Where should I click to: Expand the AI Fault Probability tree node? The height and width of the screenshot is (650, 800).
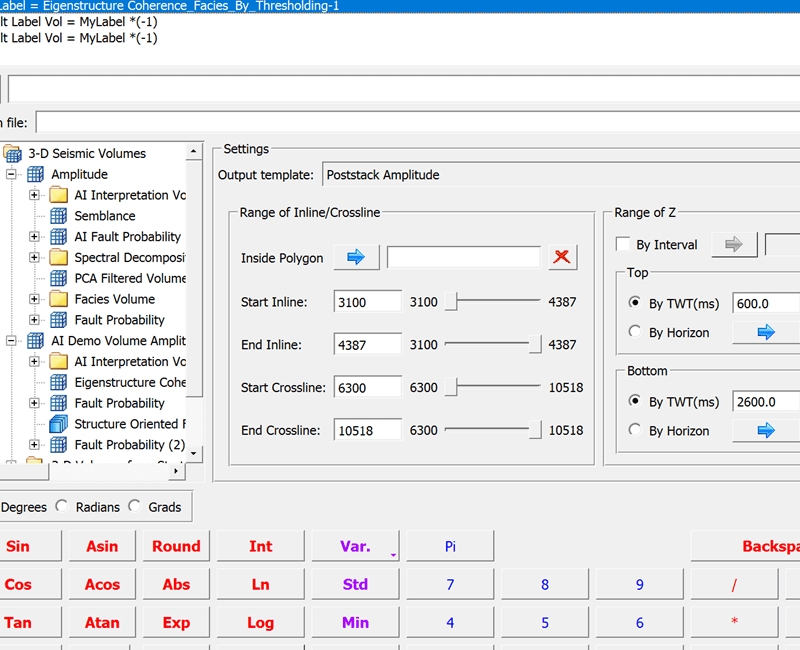click(x=34, y=237)
